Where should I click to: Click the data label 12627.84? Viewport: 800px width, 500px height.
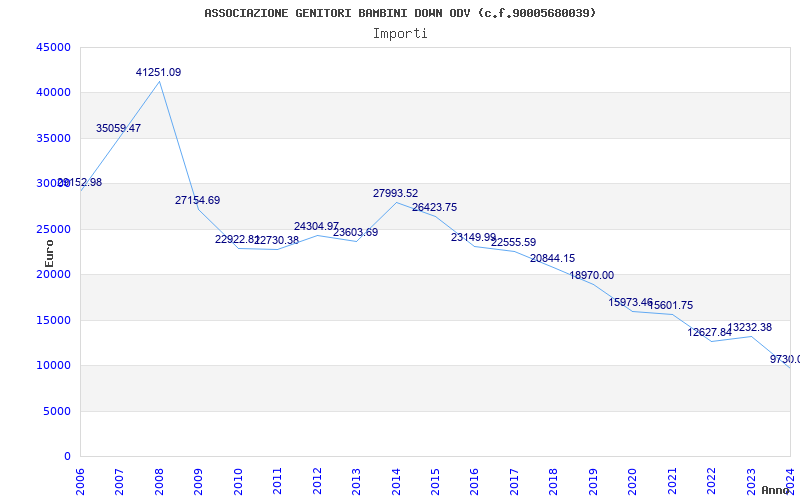(710, 333)
